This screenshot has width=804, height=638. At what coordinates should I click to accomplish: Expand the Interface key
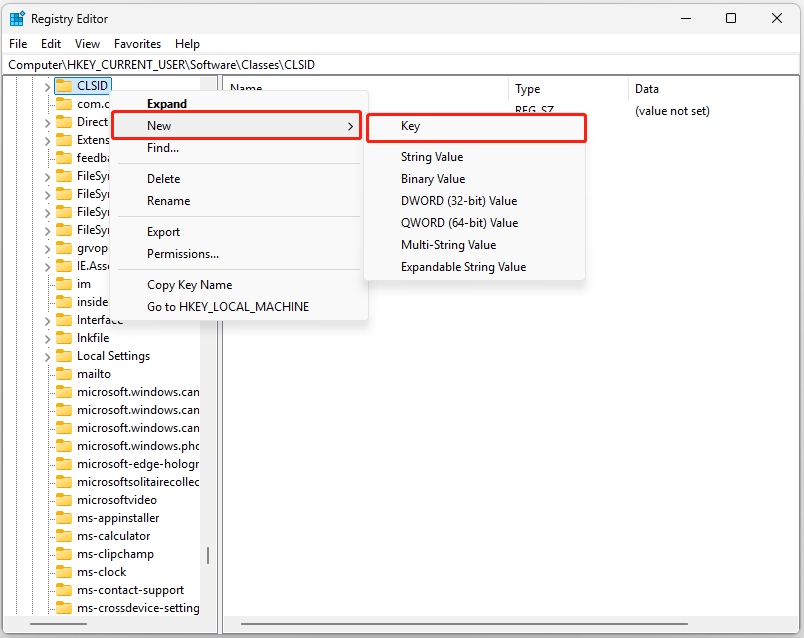click(47, 319)
